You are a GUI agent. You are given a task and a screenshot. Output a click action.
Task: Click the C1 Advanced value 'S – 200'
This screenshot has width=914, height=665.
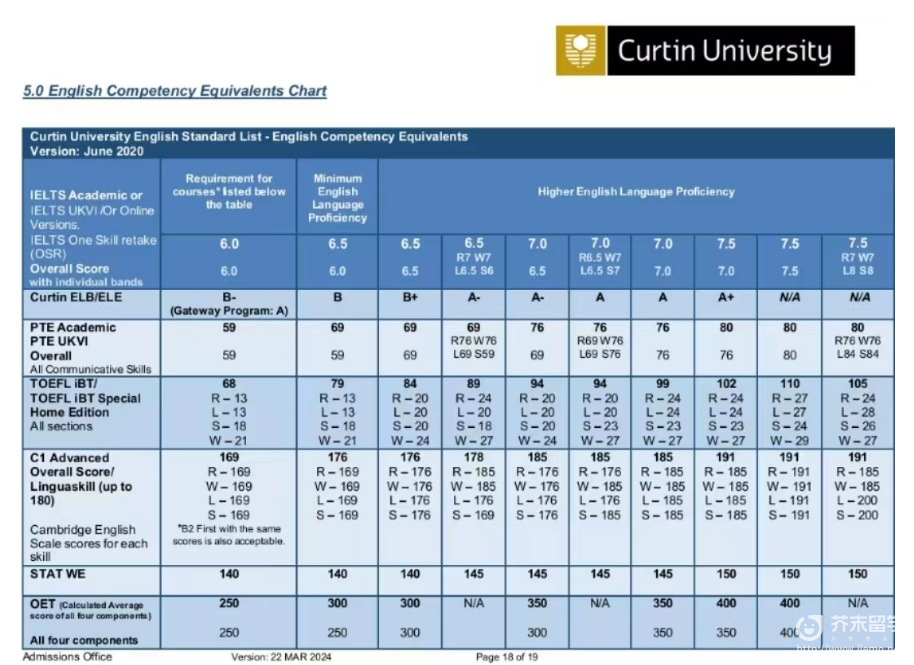(857, 515)
